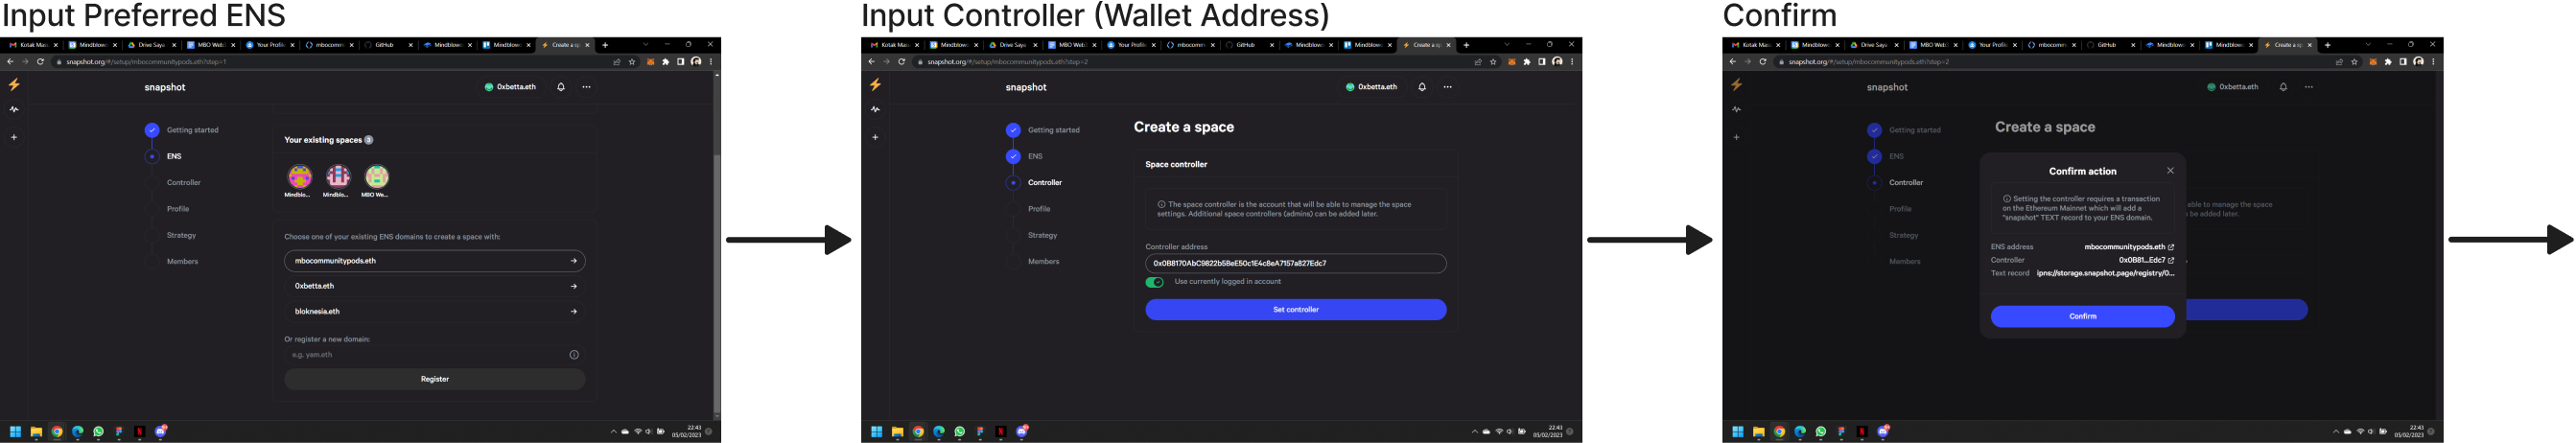Close the Confirm action dialog
Screen dimensions: 2576x443
click(2170, 171)
